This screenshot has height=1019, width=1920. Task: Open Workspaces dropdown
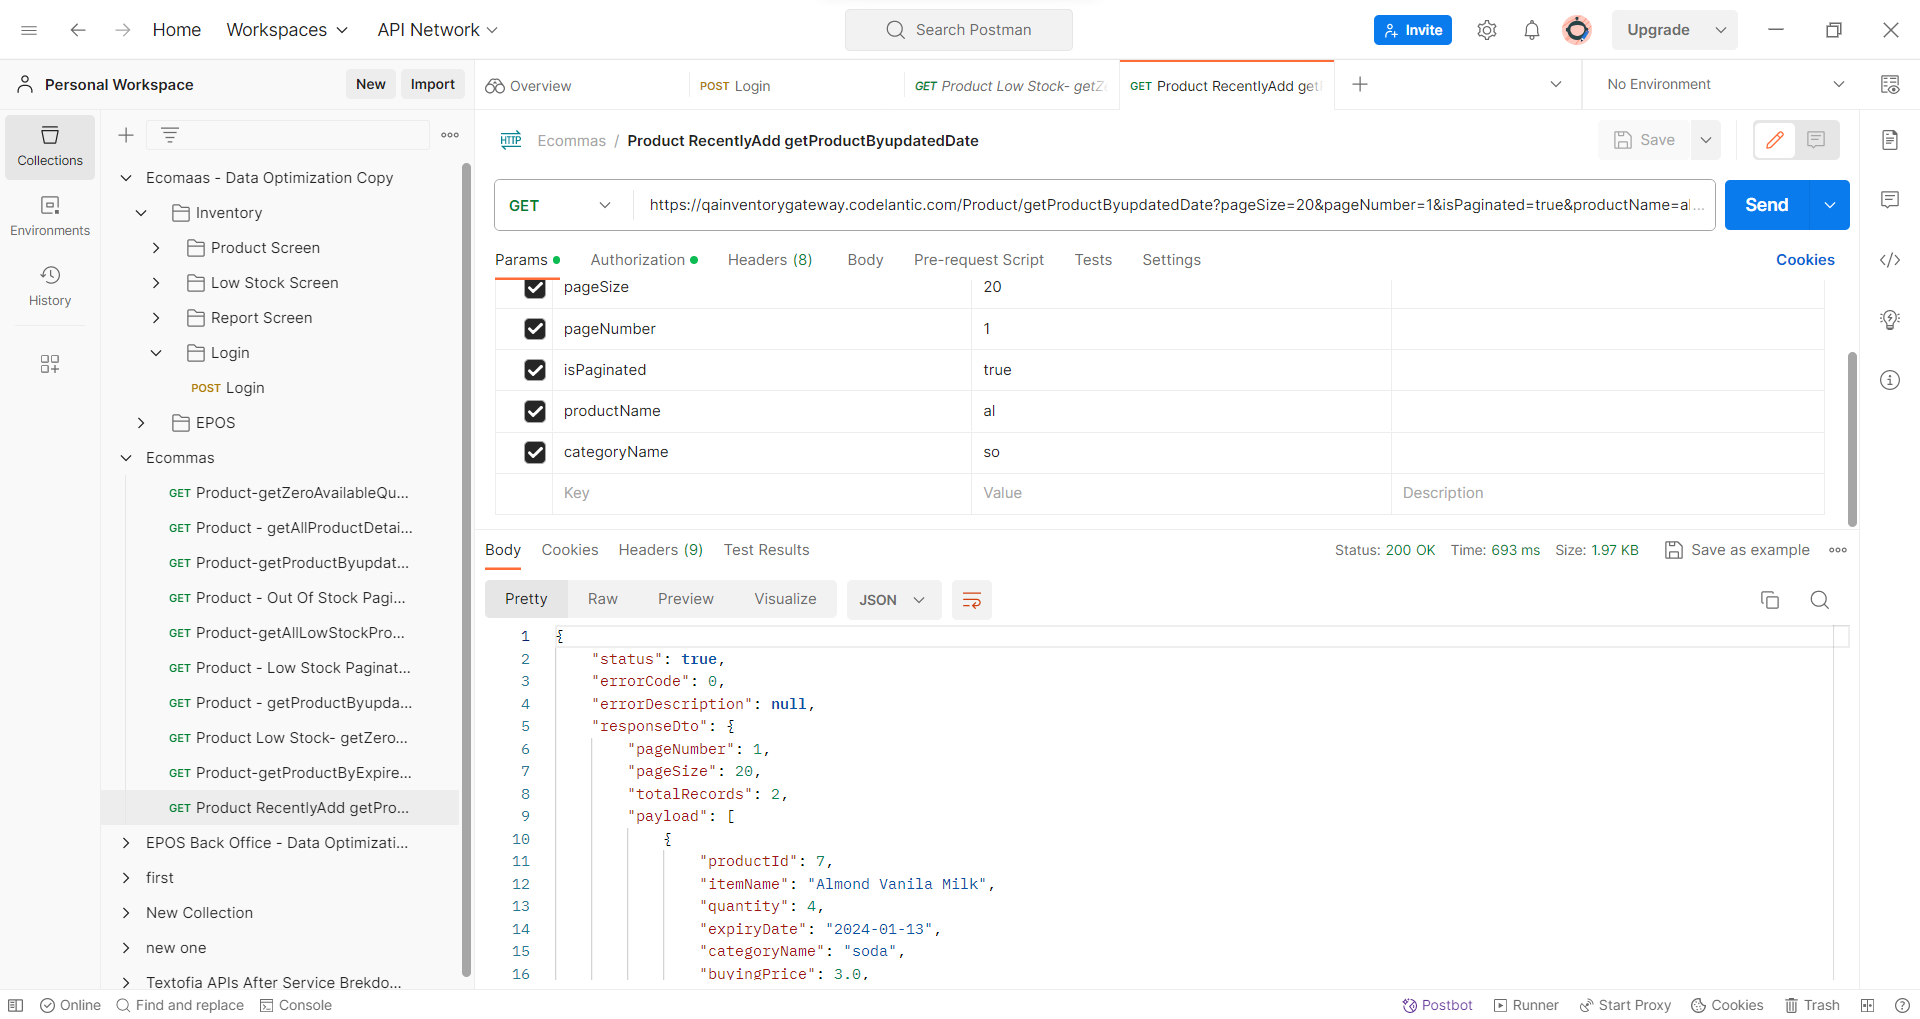coord(287,30)
